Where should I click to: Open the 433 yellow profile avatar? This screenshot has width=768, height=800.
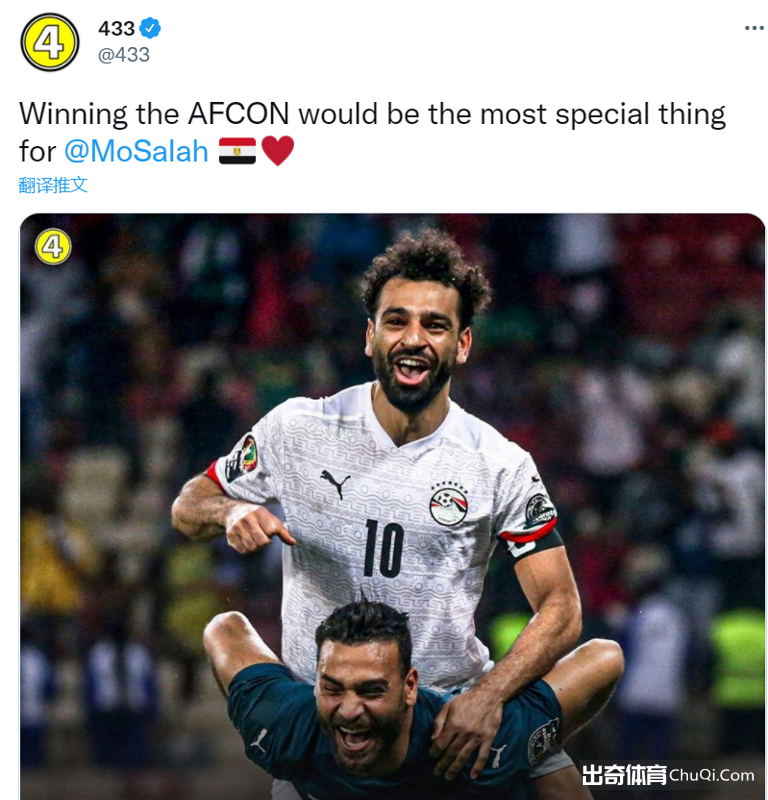click(49, 42)
